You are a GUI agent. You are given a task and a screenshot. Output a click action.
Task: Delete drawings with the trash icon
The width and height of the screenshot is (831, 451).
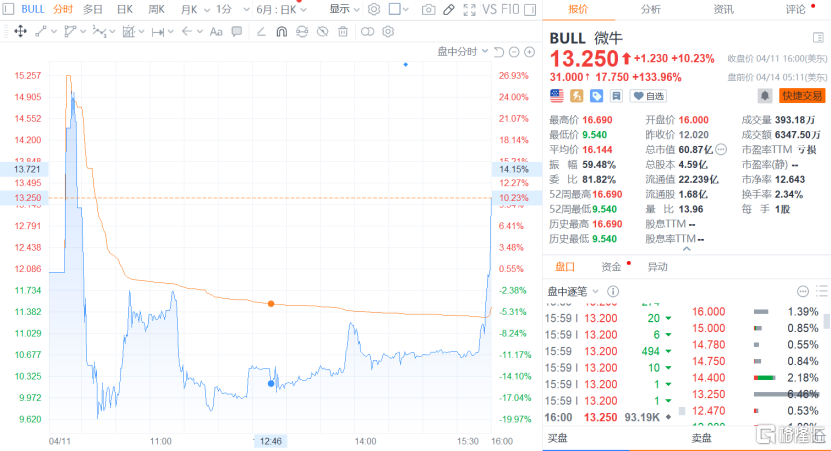pyautogui.click(x=343, y=32)
